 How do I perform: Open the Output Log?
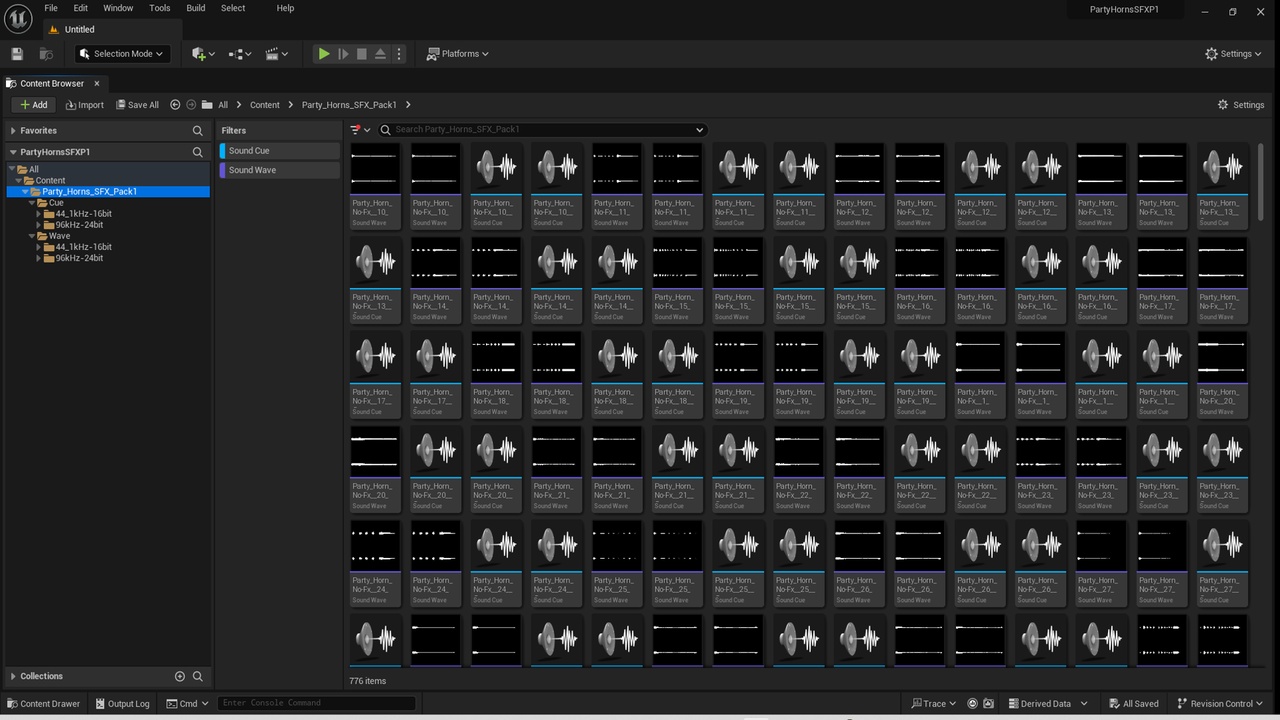click(122, 704)
